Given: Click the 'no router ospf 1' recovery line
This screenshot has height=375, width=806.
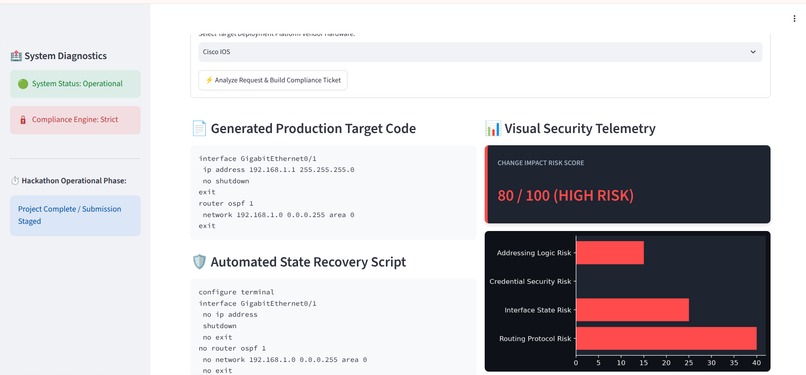Looking at the screenshot, I should click(x=231, y=348).
